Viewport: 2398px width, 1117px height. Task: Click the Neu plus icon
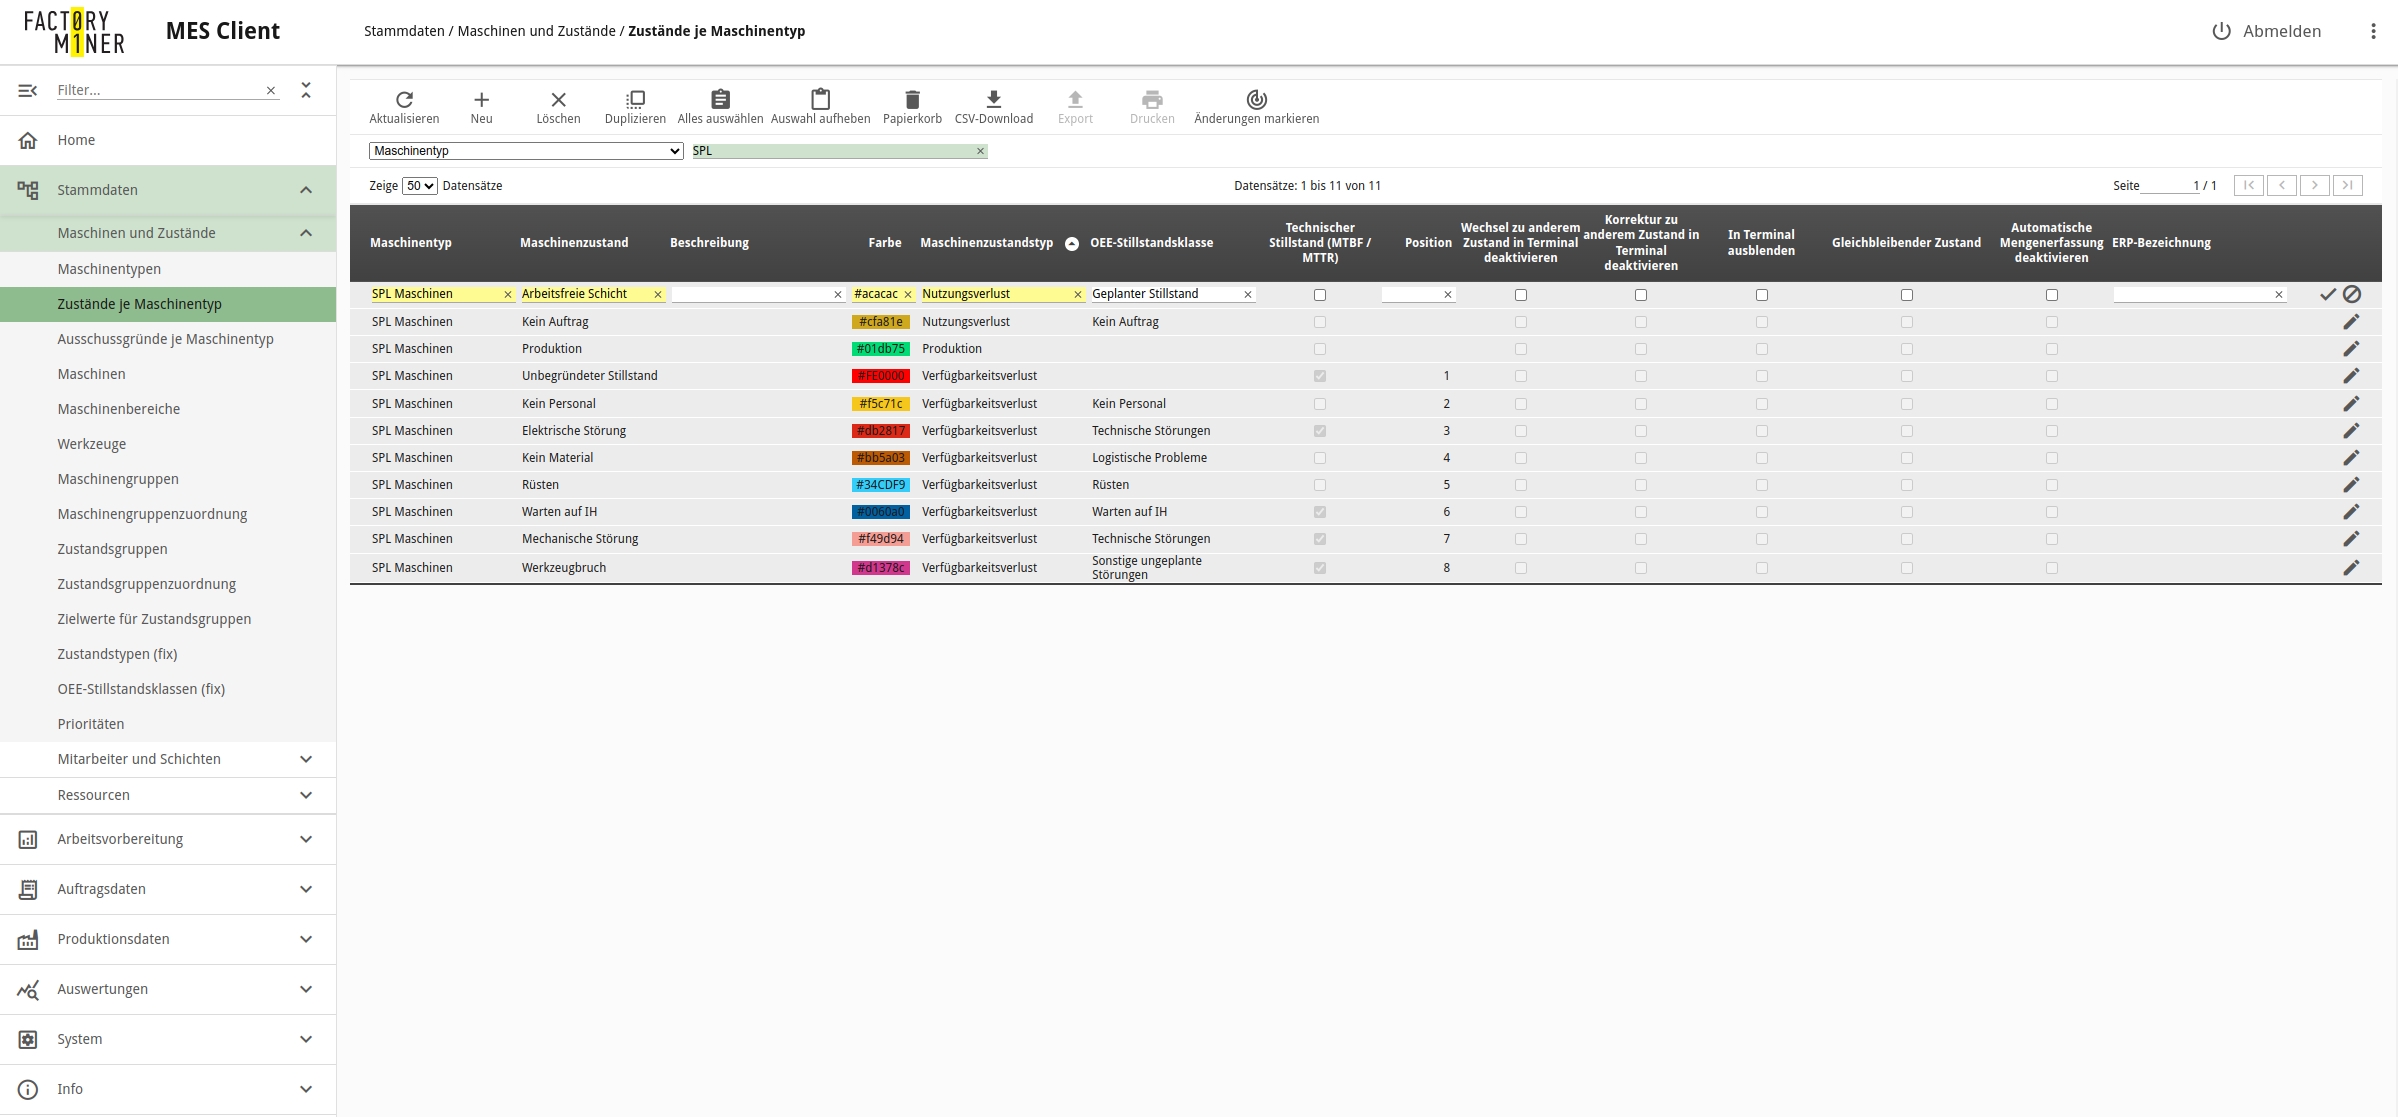481,100
